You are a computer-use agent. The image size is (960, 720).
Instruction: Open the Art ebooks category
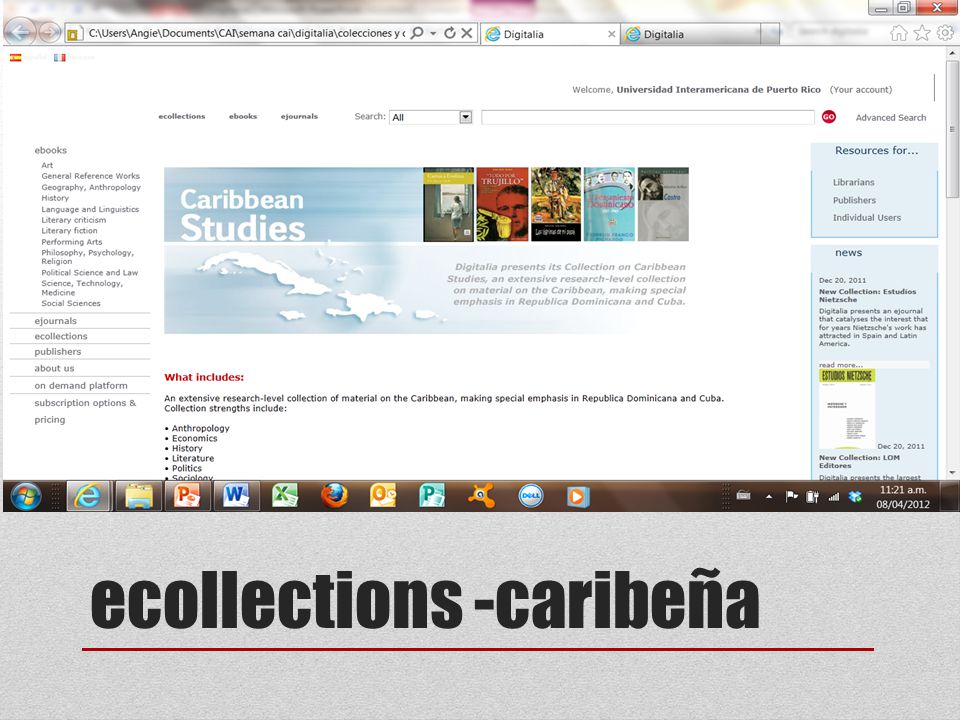47,165
